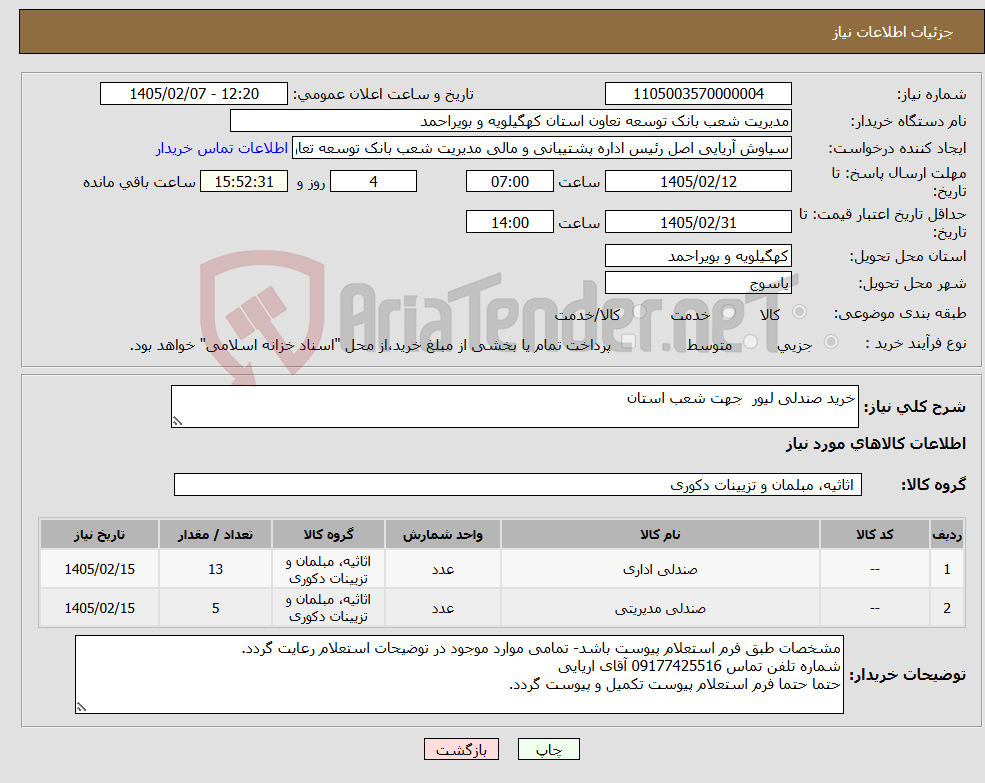Select the متوسط purchase type radio
Viewport: 985px width, 783px height.
point(750,342)
